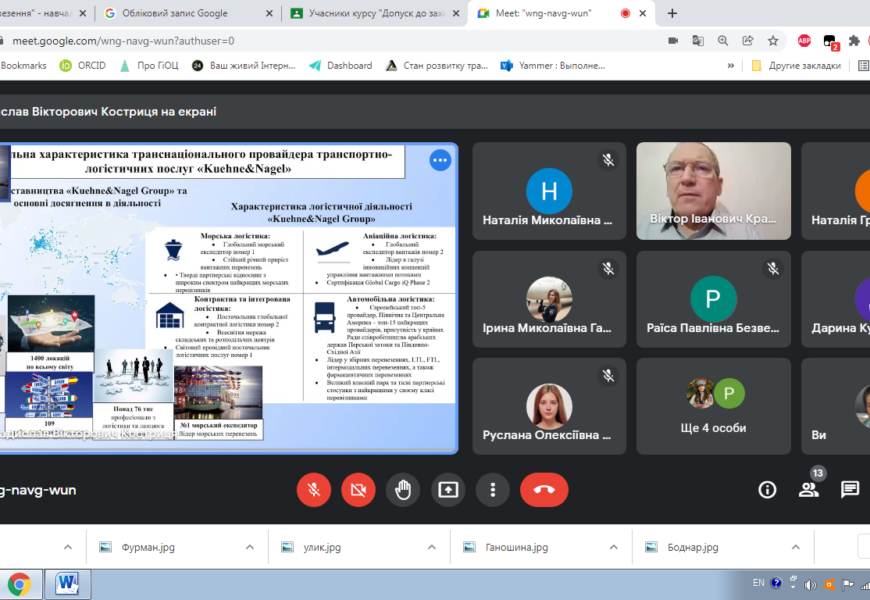870x600 pixels.
Task: Raise your hand in the meeting
Action: click(403, 489)
